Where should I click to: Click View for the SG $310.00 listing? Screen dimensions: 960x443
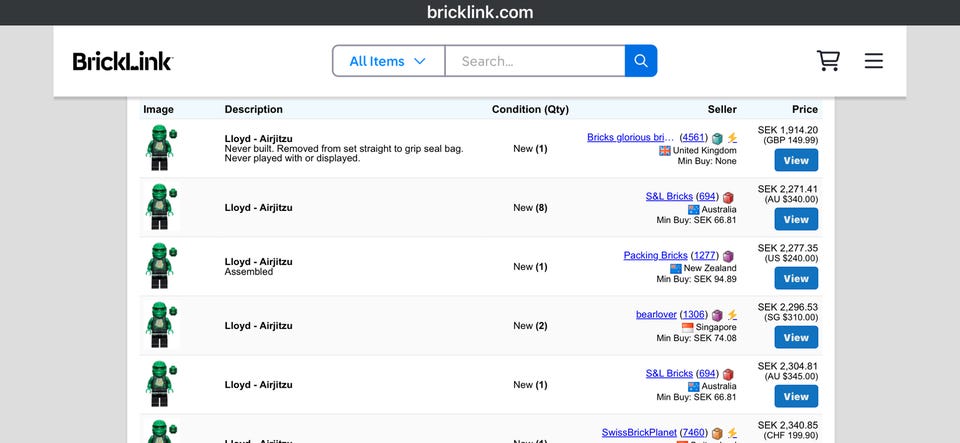(796, 337)
